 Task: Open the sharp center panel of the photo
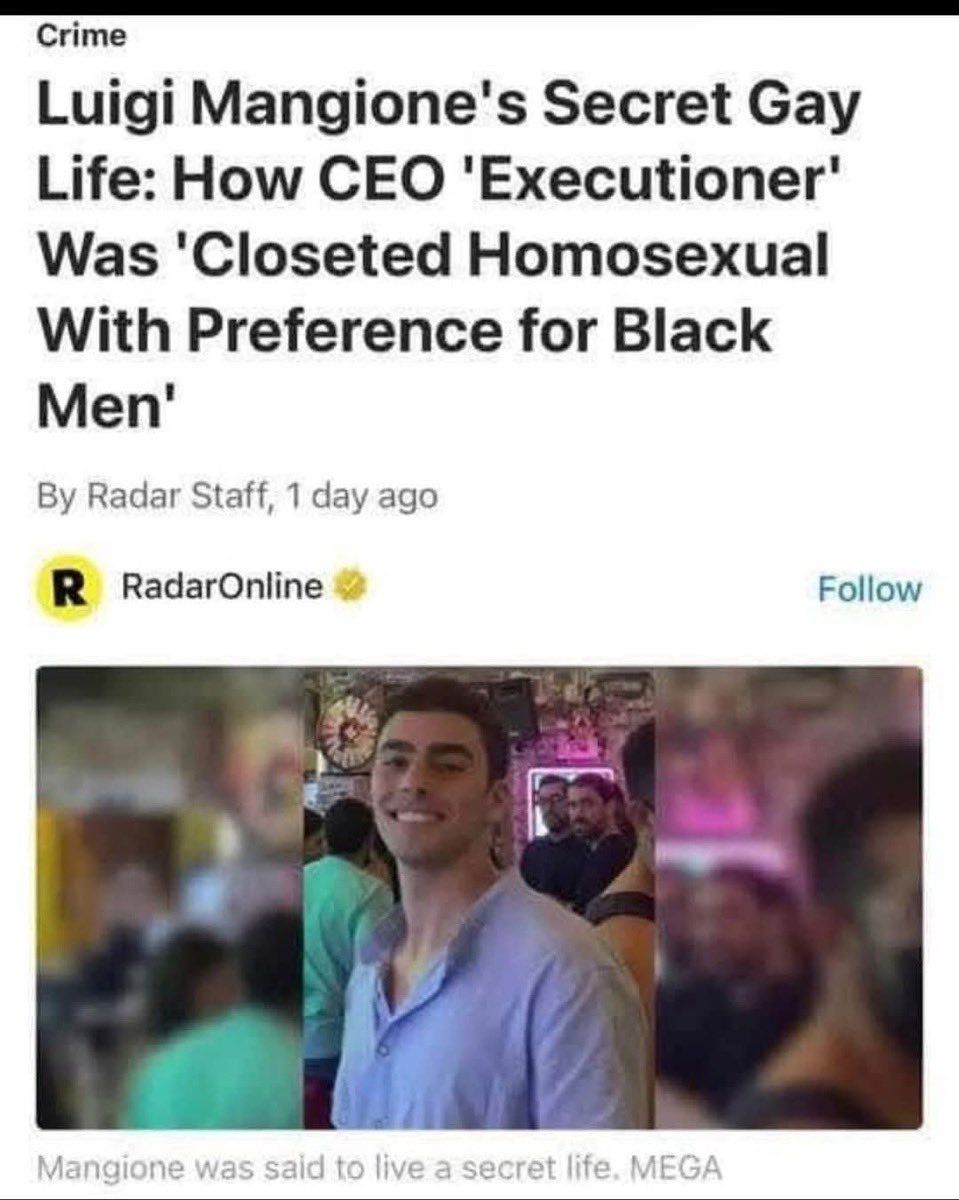[x=479, y=898]
